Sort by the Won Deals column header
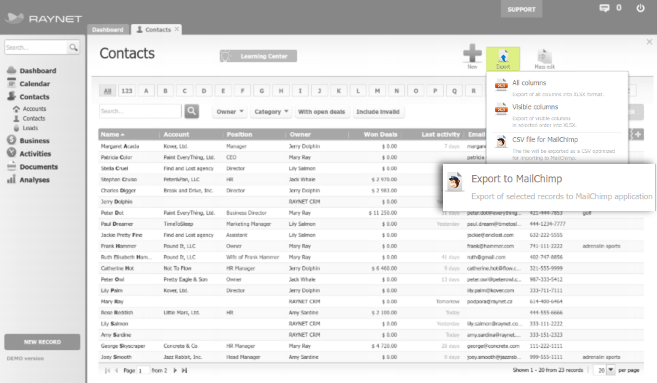This screenshot has width=657, height=383. (x=380, y=135)
